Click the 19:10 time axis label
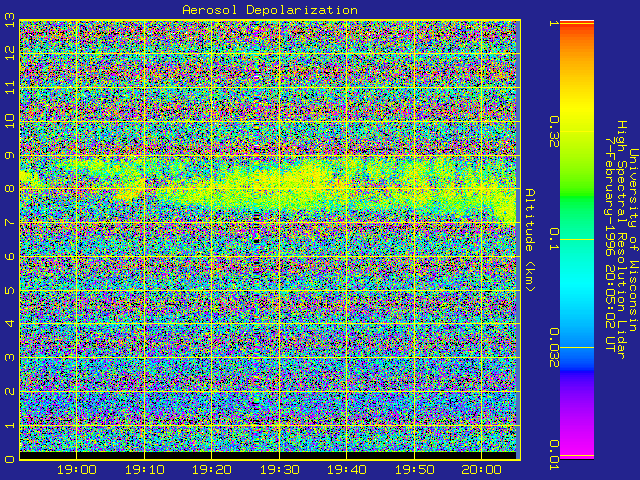The width and height of the screenshot is (640, 480). click(x=144, y=470)
